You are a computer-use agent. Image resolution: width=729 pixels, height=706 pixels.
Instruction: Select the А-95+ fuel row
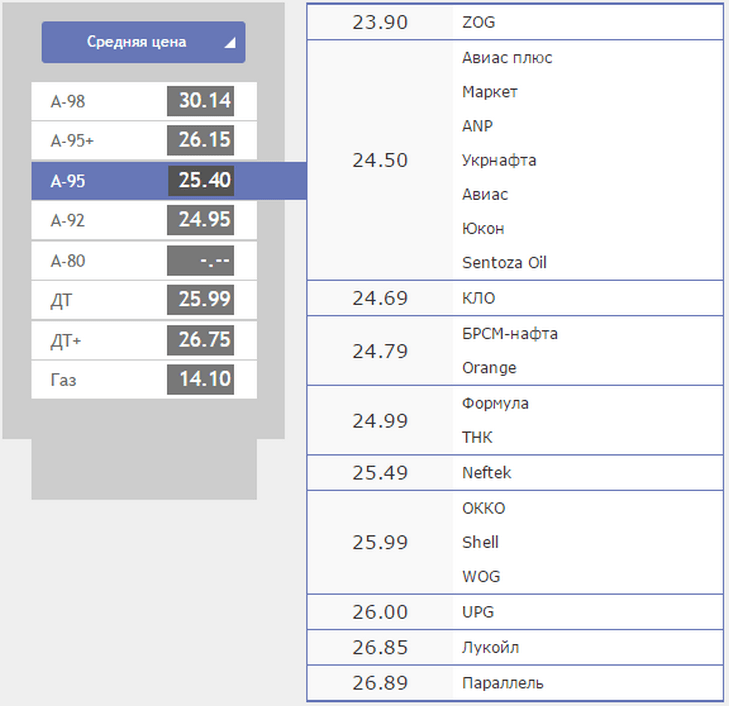144,140
